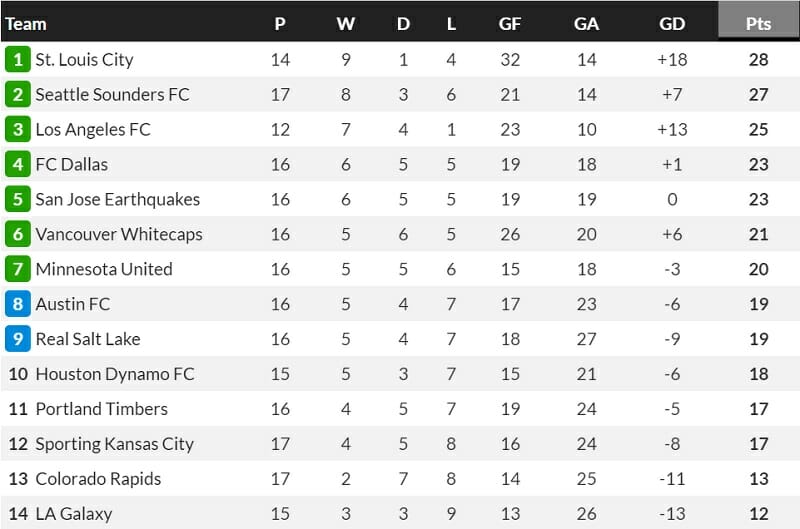Screen dimensions: 800x529
Task: Click blue rank 8 badge for Austin FC
Action: coord(18,304)
